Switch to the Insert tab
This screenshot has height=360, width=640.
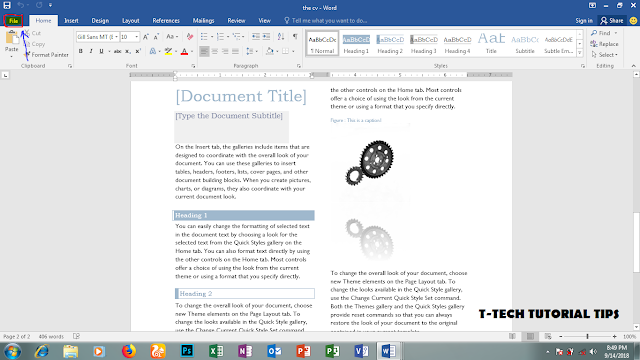pos(71,20)
